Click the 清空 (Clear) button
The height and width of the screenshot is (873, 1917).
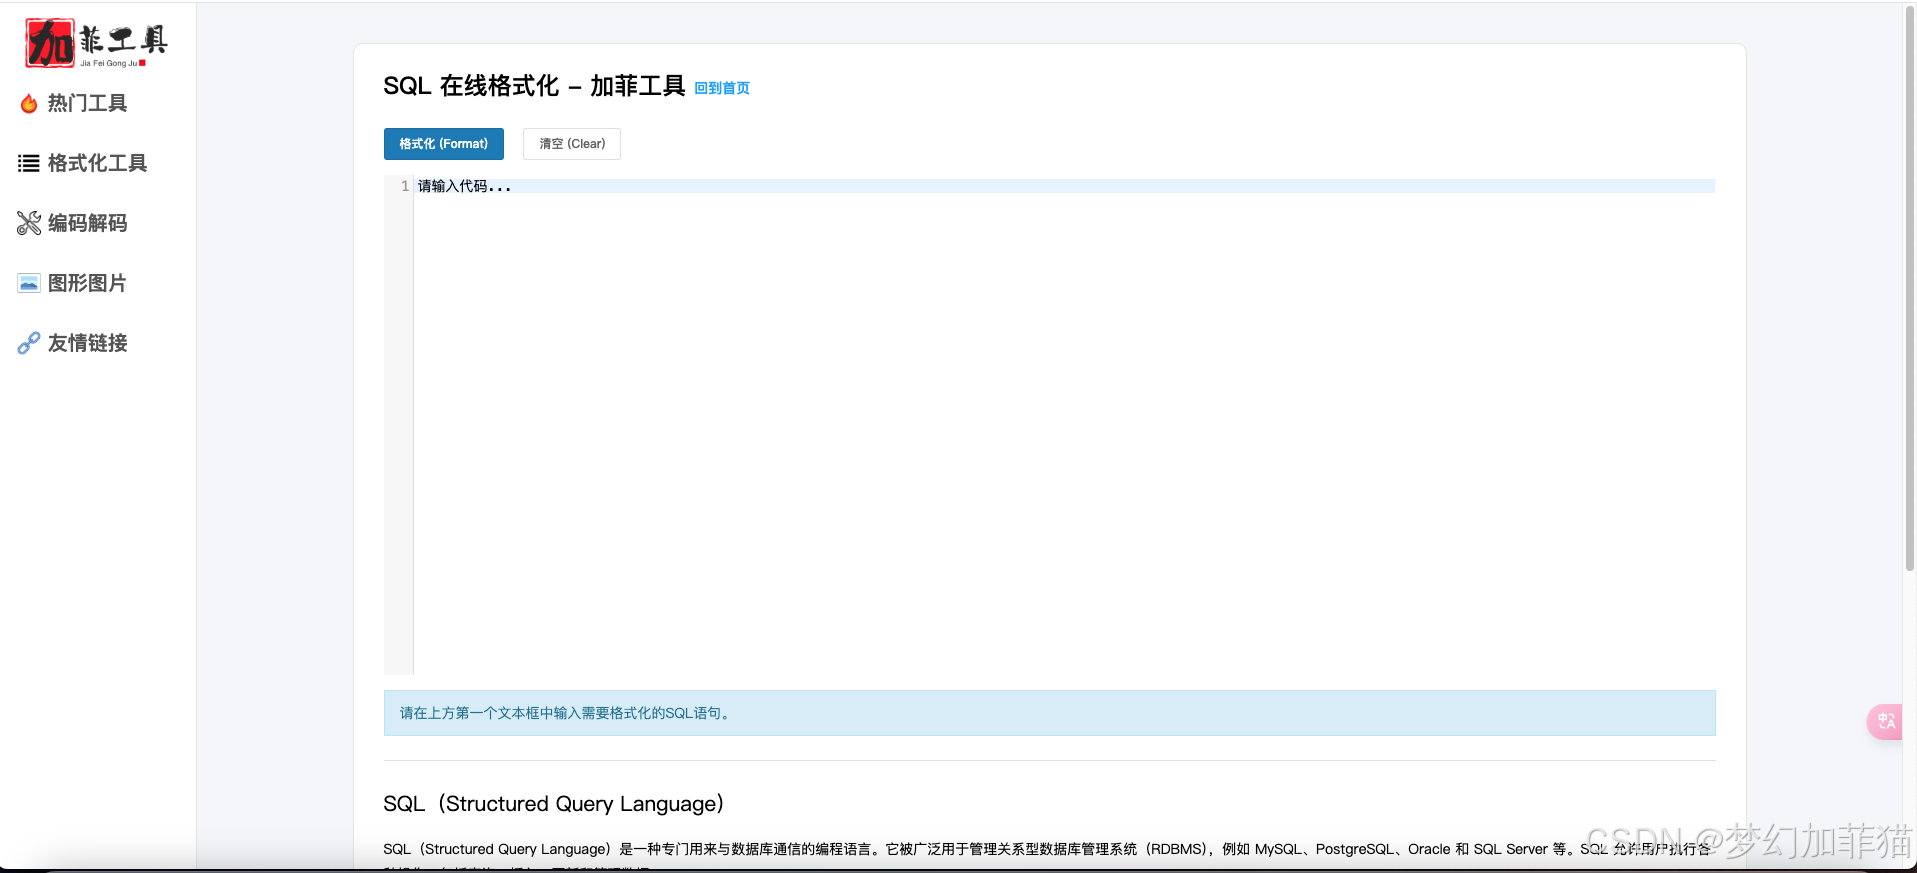click(572, 144)
